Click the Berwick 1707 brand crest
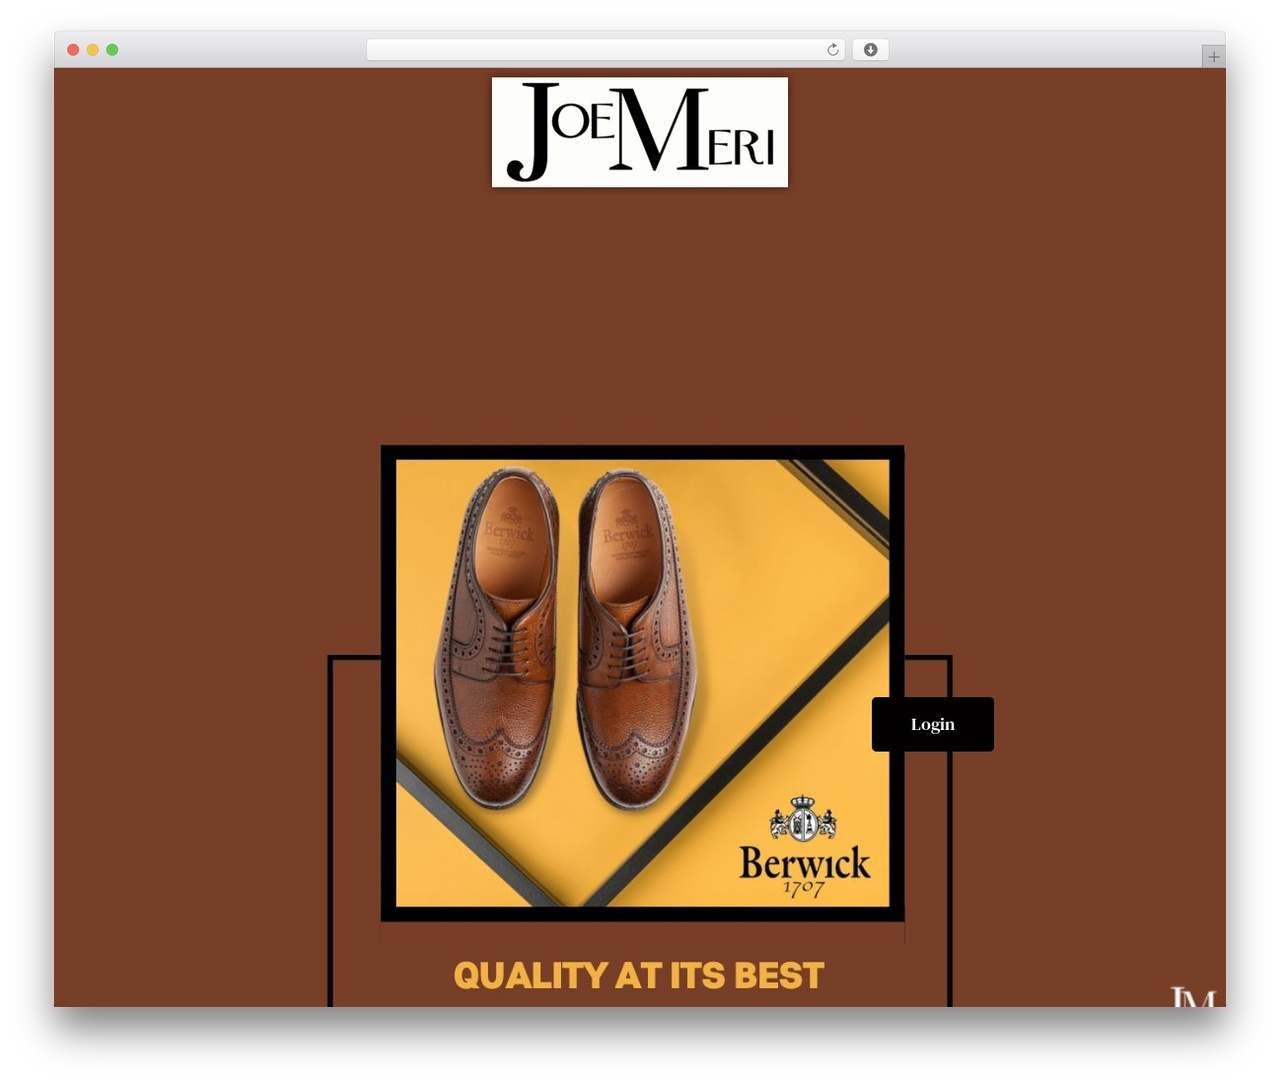 click(x=804, y=847)
